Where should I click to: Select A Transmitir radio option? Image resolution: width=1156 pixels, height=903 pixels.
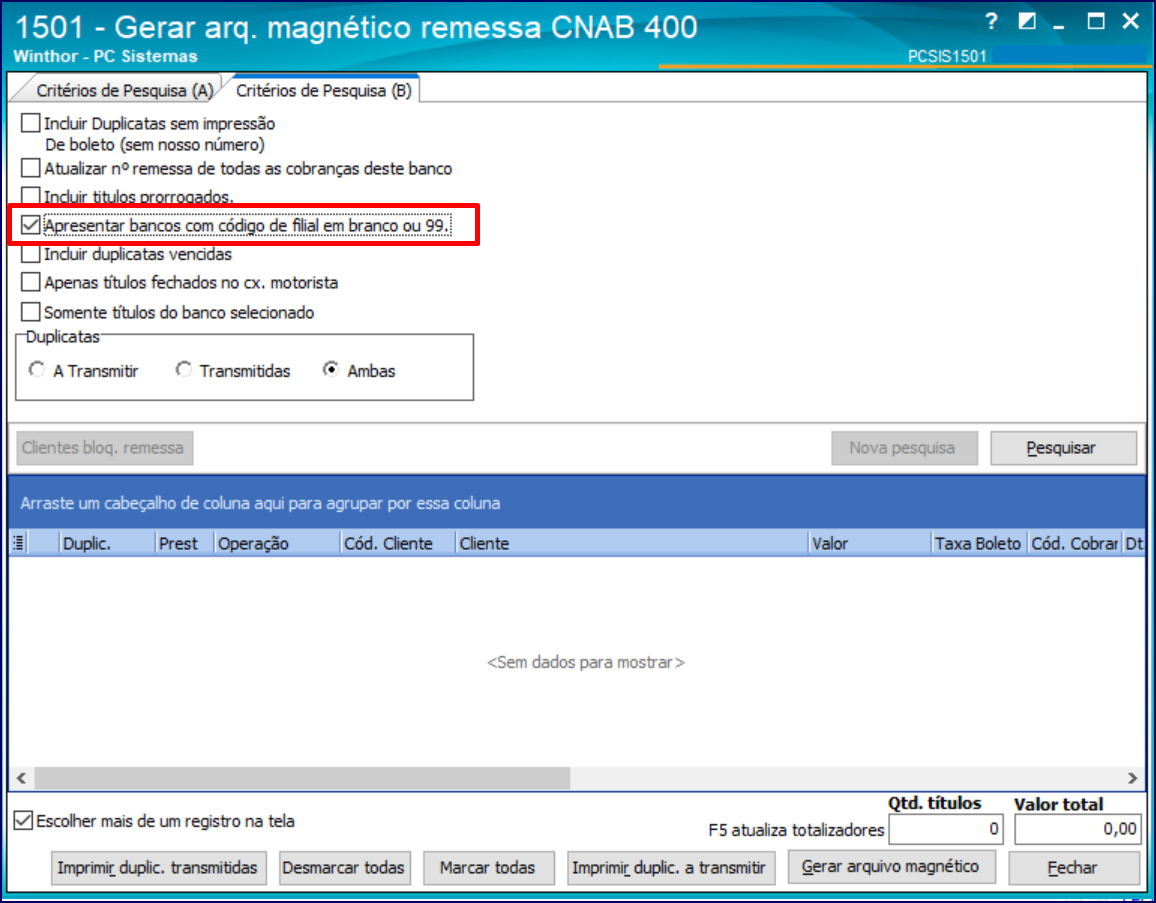(37, 369)
